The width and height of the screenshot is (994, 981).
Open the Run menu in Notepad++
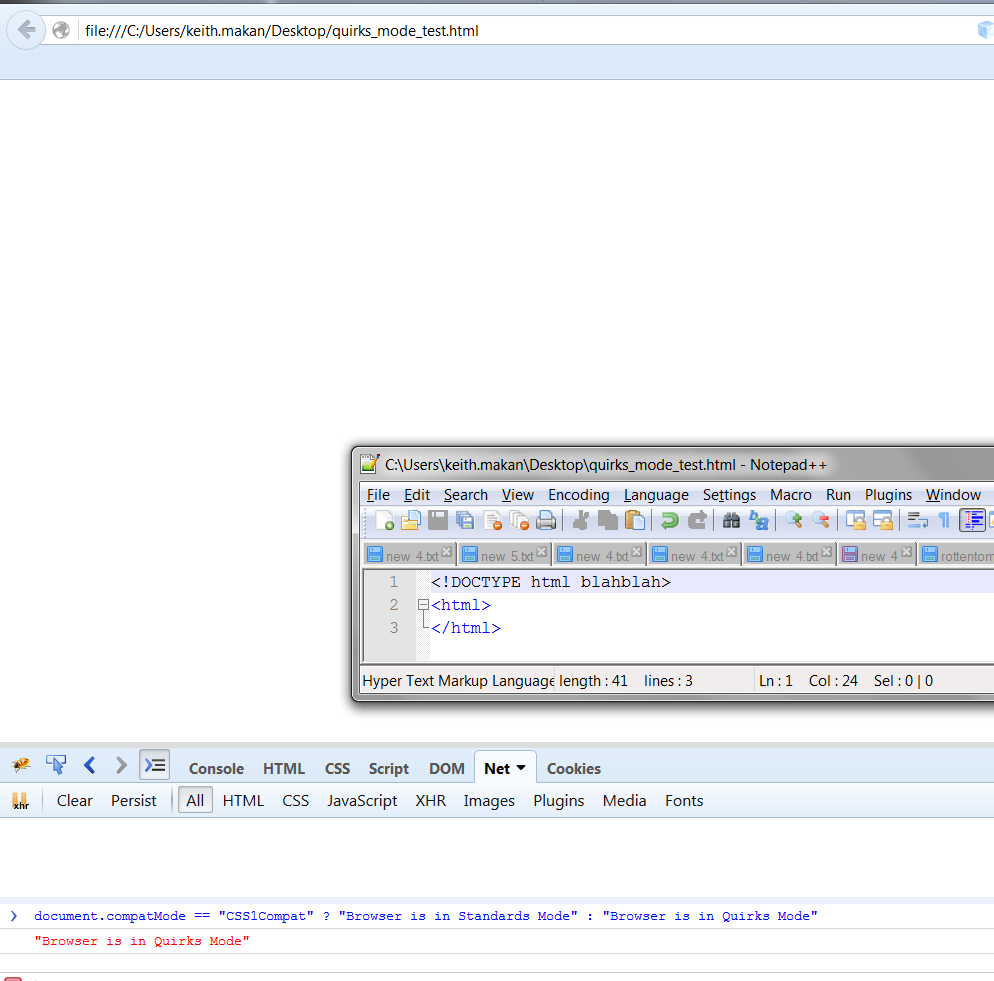(838, 495)
